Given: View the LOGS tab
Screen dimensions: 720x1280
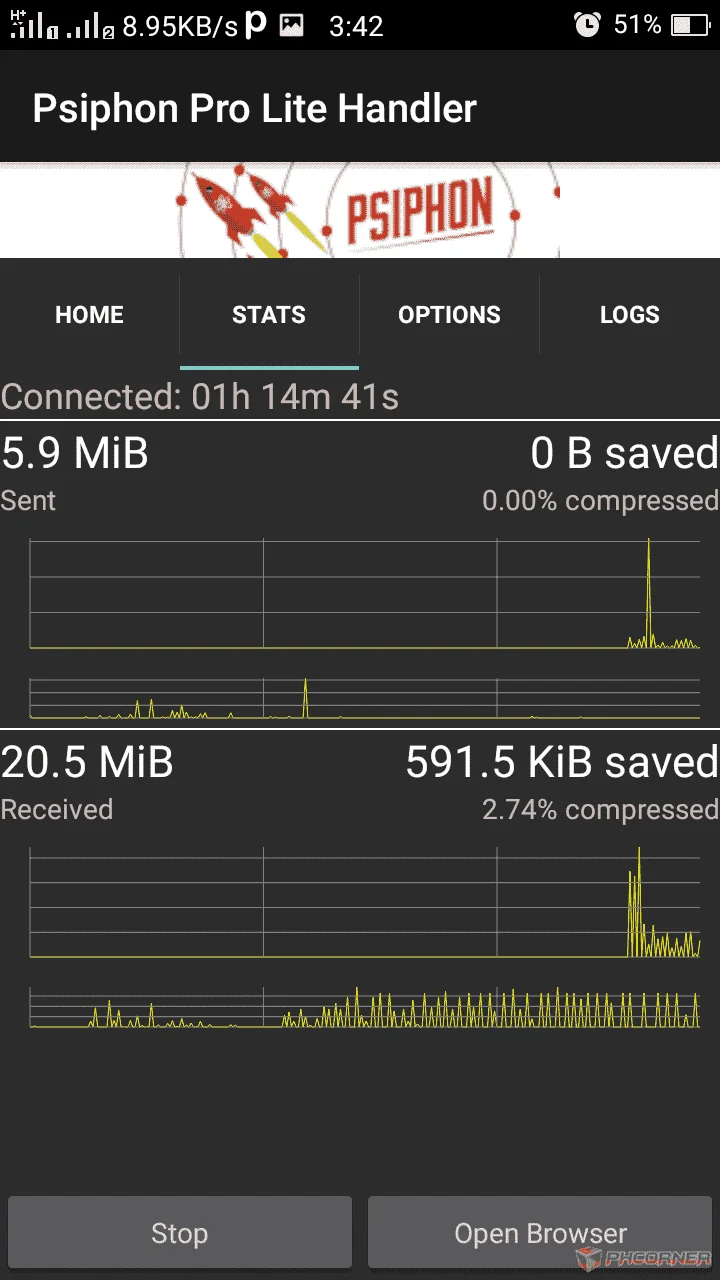Looking at the screenshot, I should 630,315.
